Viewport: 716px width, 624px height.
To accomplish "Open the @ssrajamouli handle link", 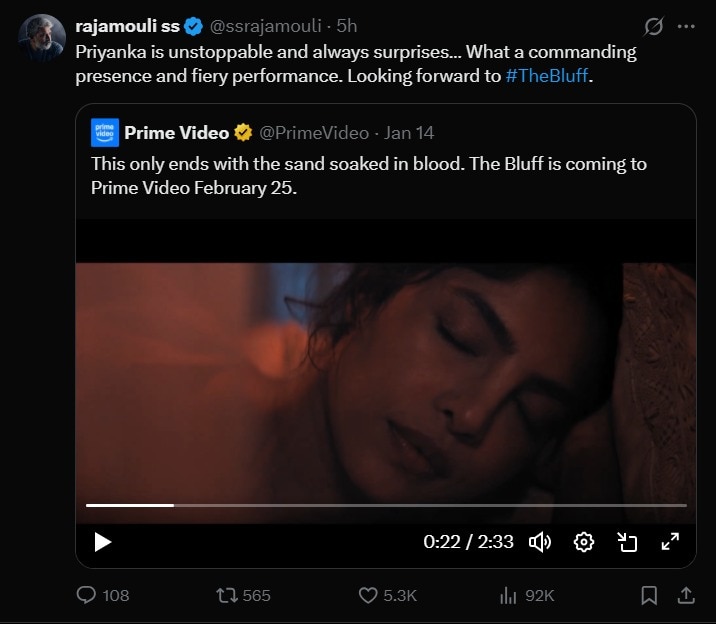I will tap(265, 26).
